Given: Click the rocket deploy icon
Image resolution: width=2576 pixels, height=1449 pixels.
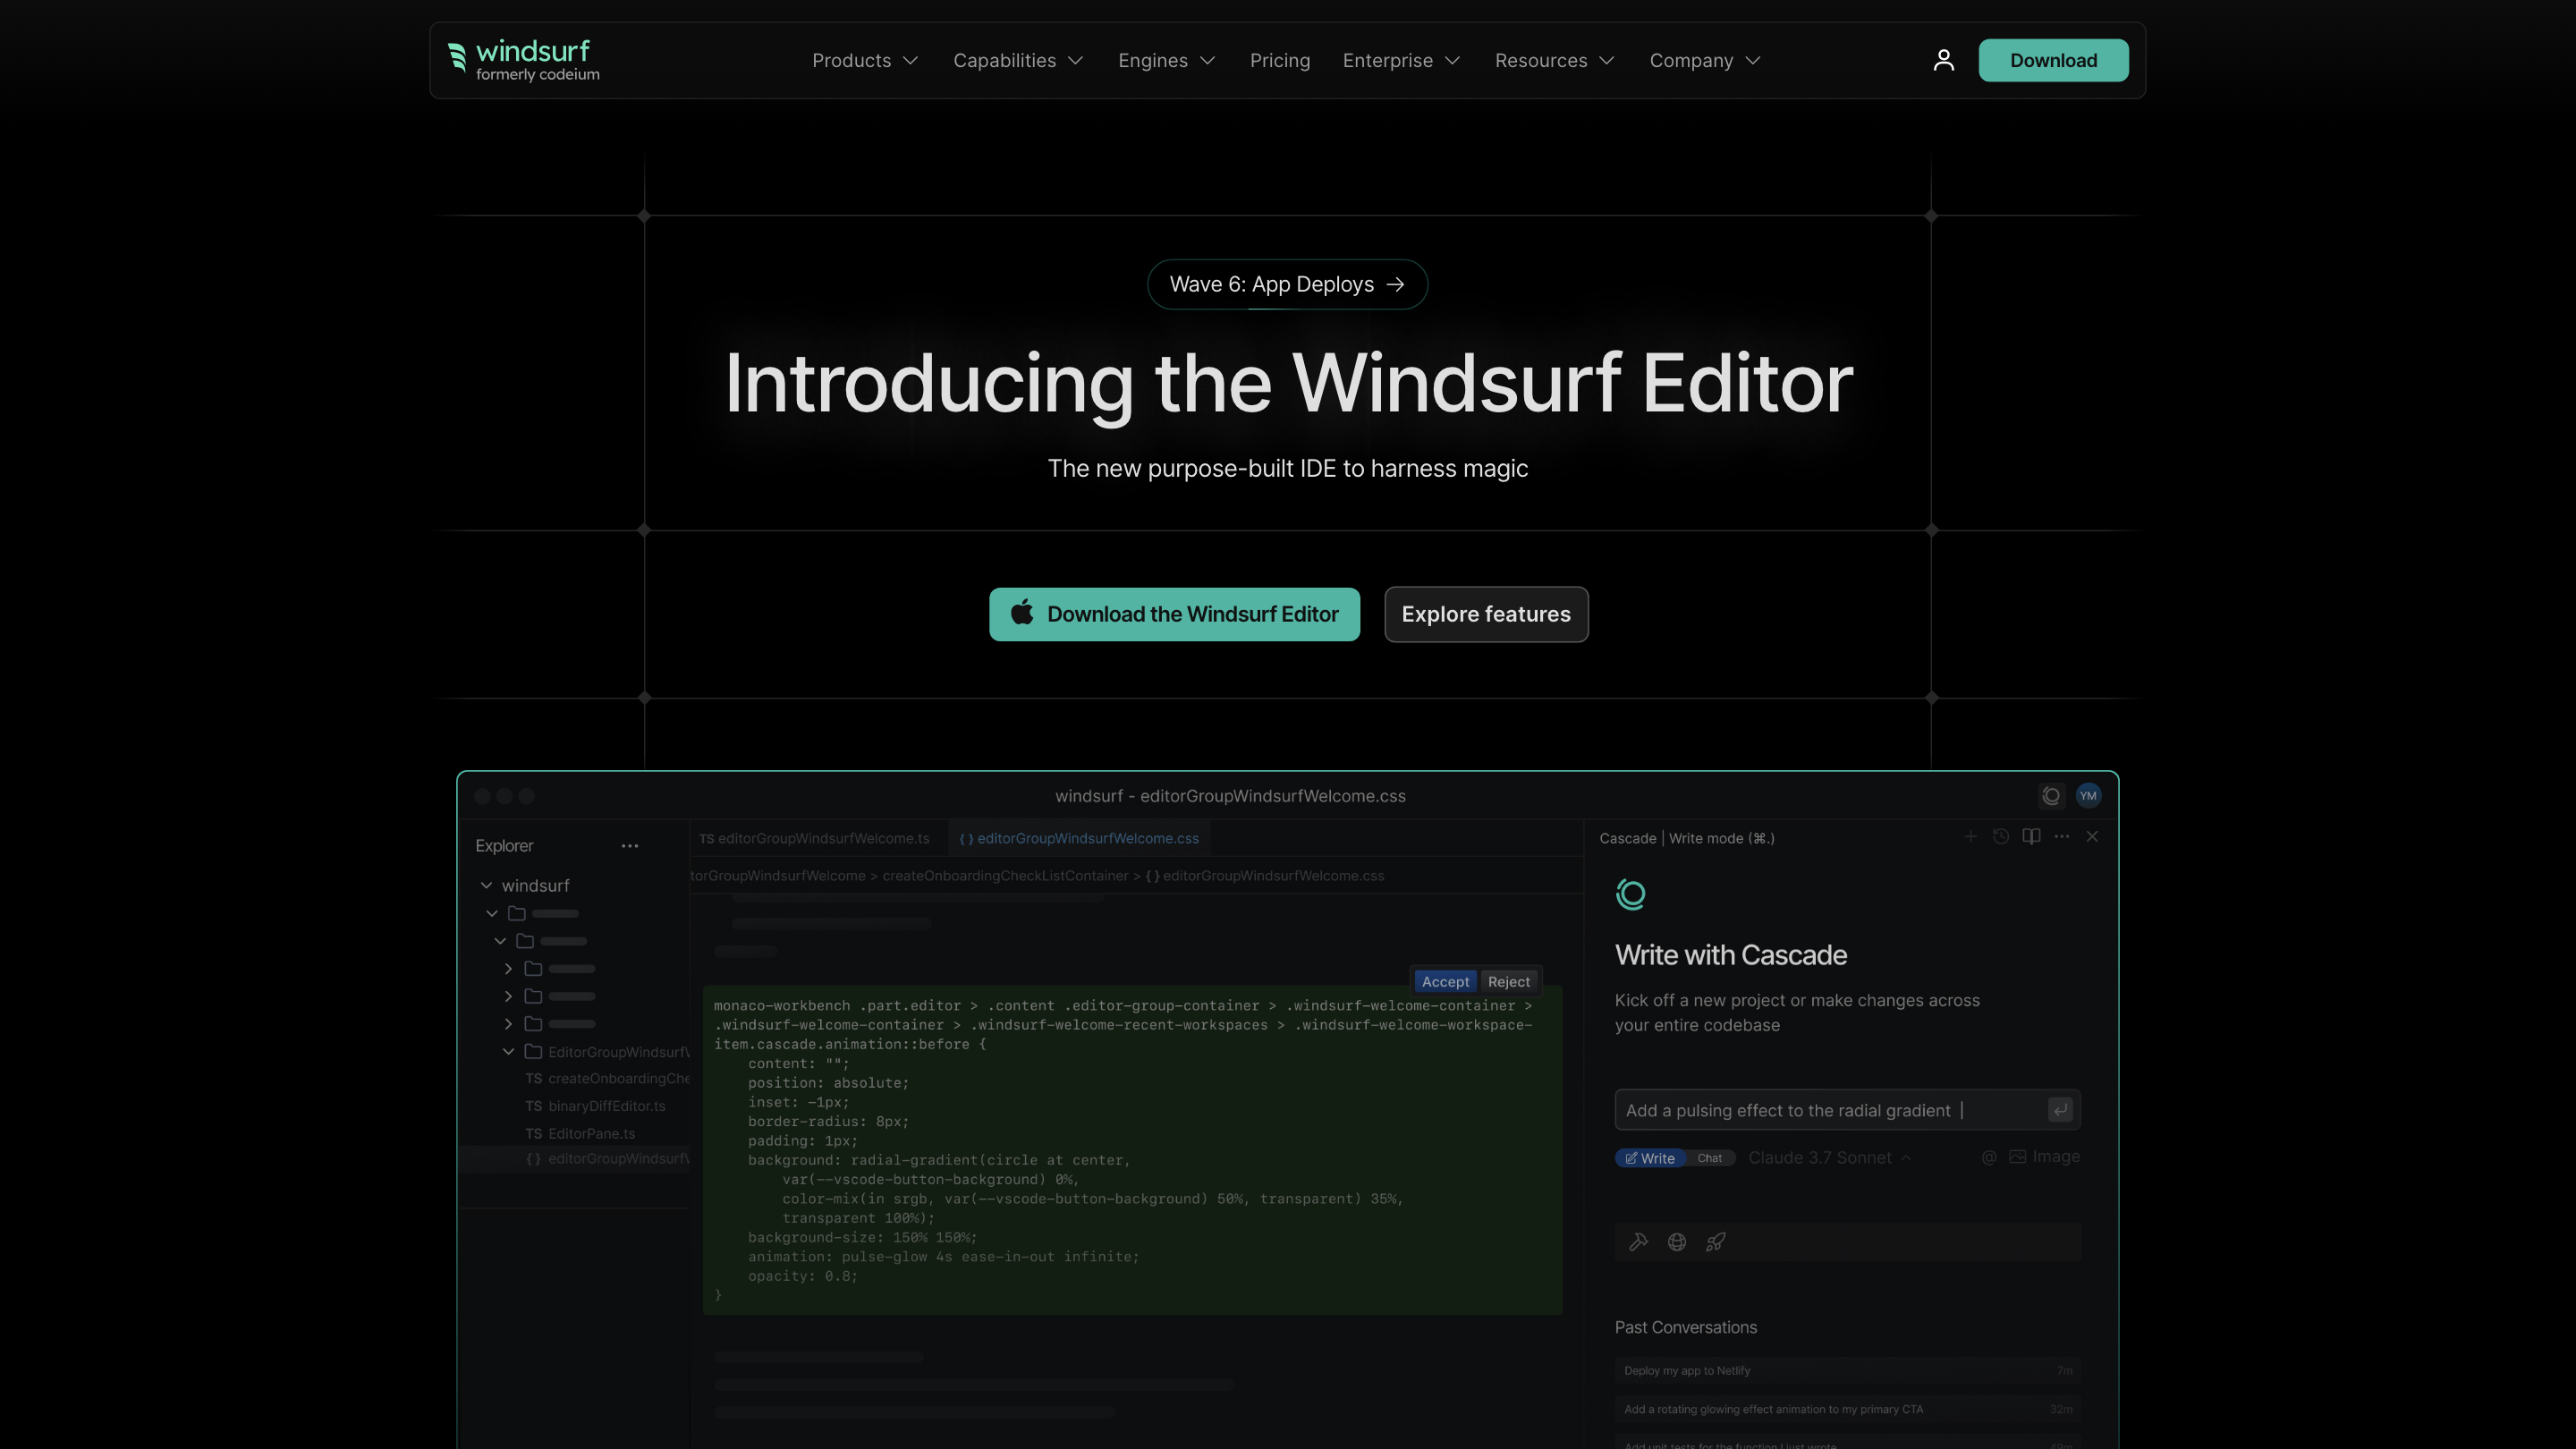Looking at the screenshot, I should 1716,1242.
